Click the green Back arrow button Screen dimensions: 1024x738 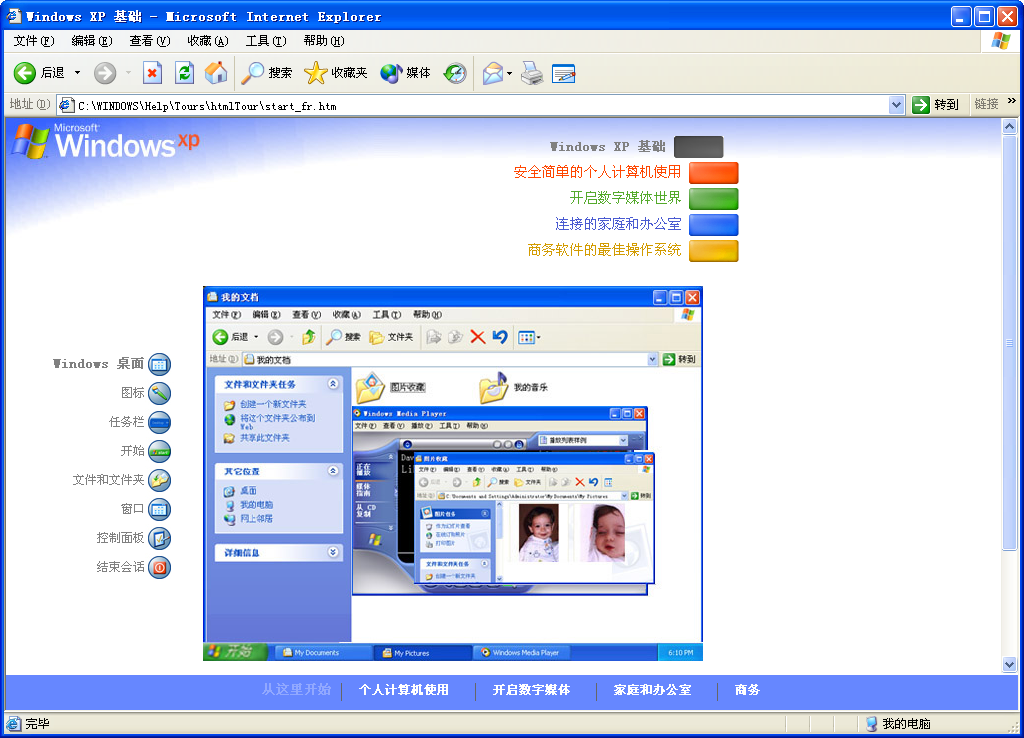25,73
